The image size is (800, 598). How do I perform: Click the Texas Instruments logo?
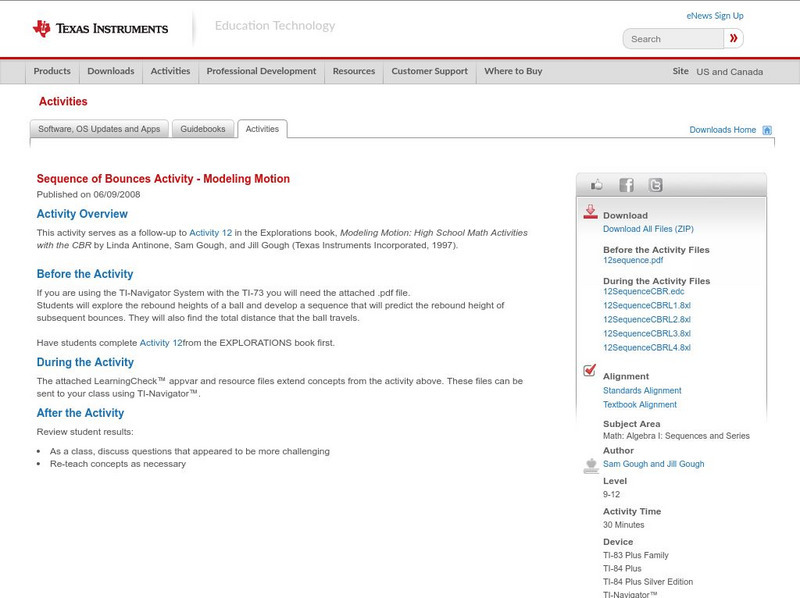tap(100, 29)
